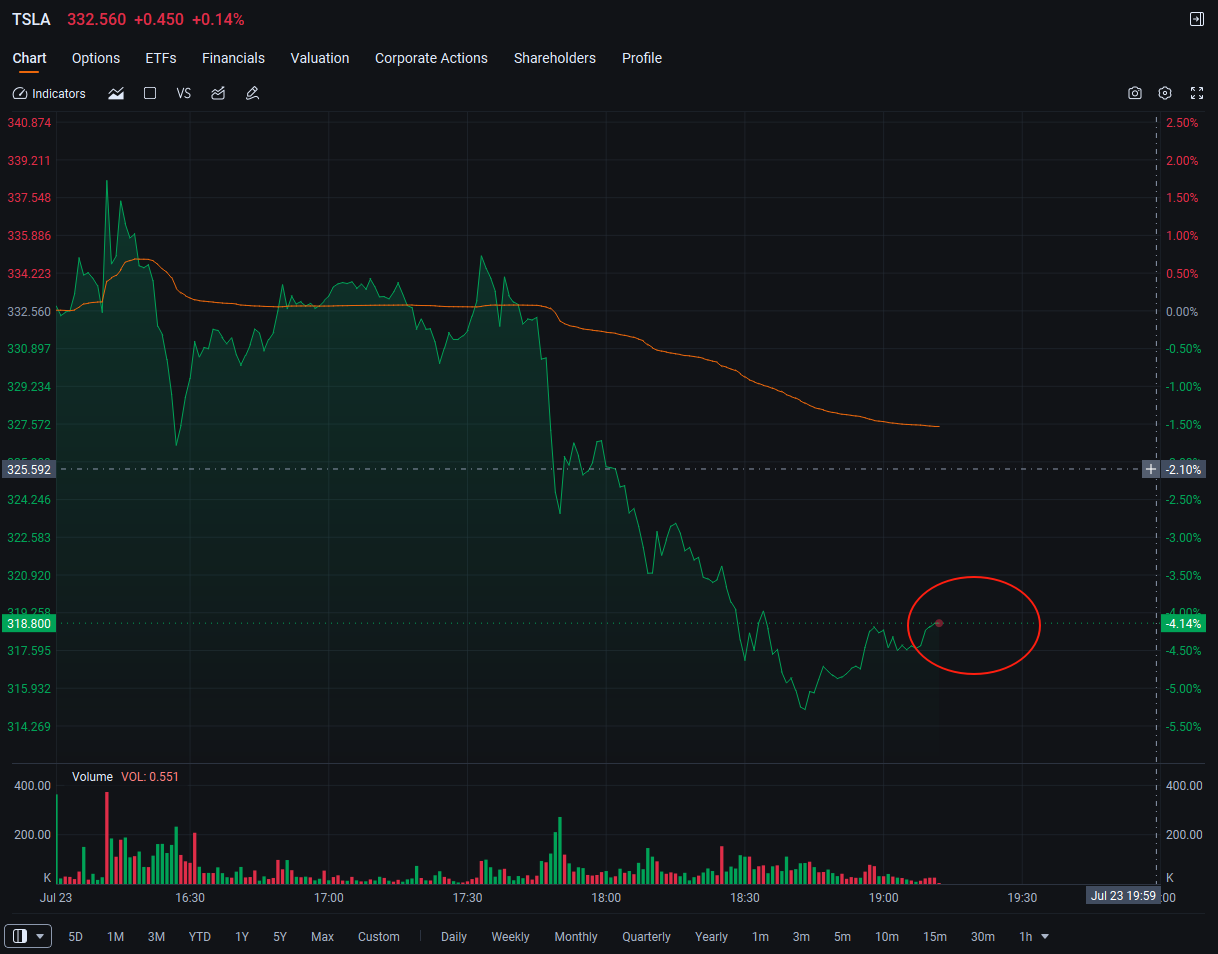
Task: Click the overlay chart icon next to VS
Action: (218, 93)
